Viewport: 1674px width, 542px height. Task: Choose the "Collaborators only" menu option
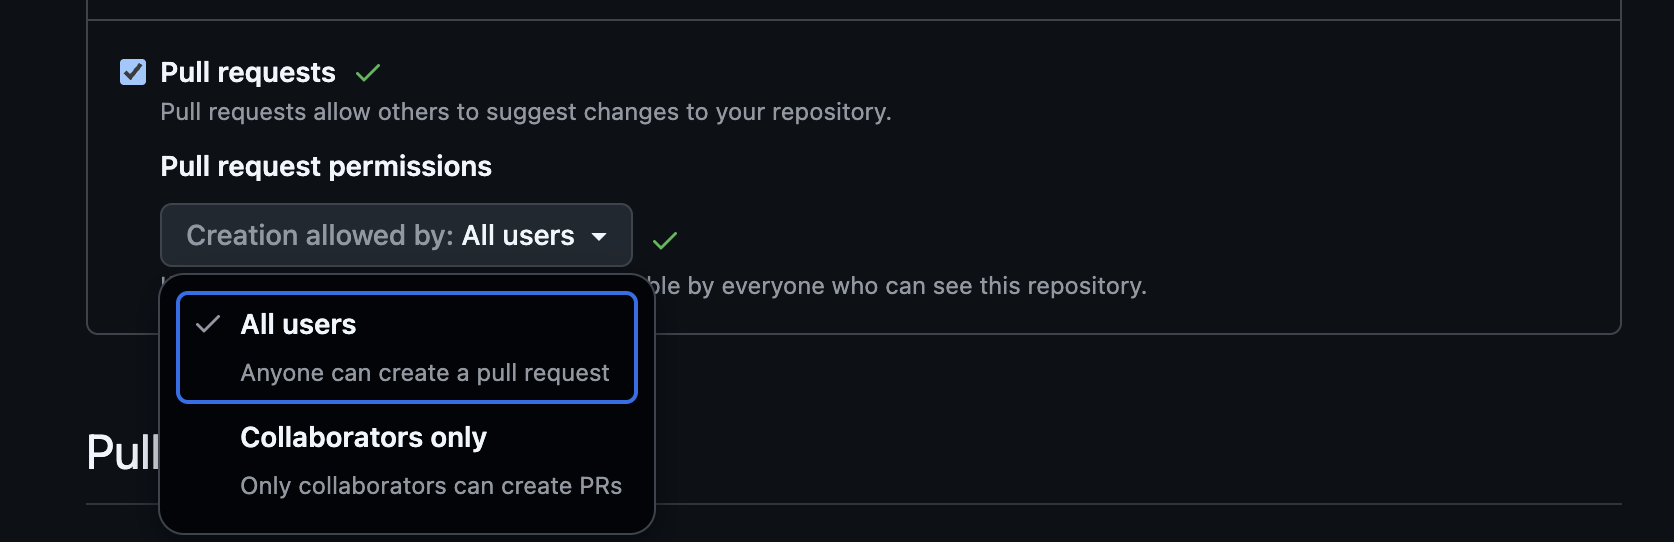coord(364,437)
